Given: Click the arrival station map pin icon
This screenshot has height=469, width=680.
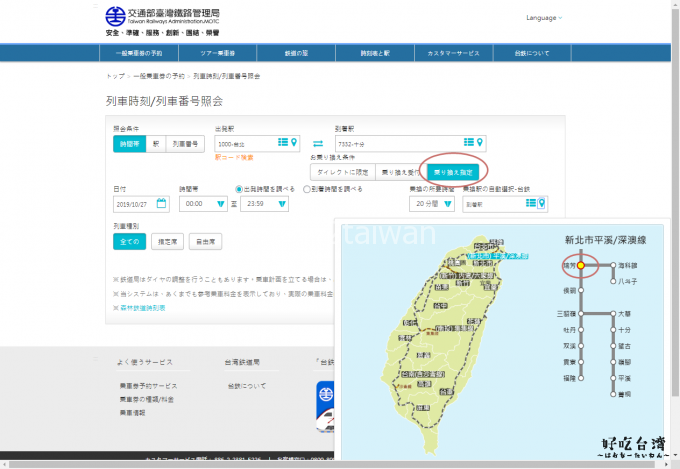Looking at the screenshot, I should tap(480, 142).
